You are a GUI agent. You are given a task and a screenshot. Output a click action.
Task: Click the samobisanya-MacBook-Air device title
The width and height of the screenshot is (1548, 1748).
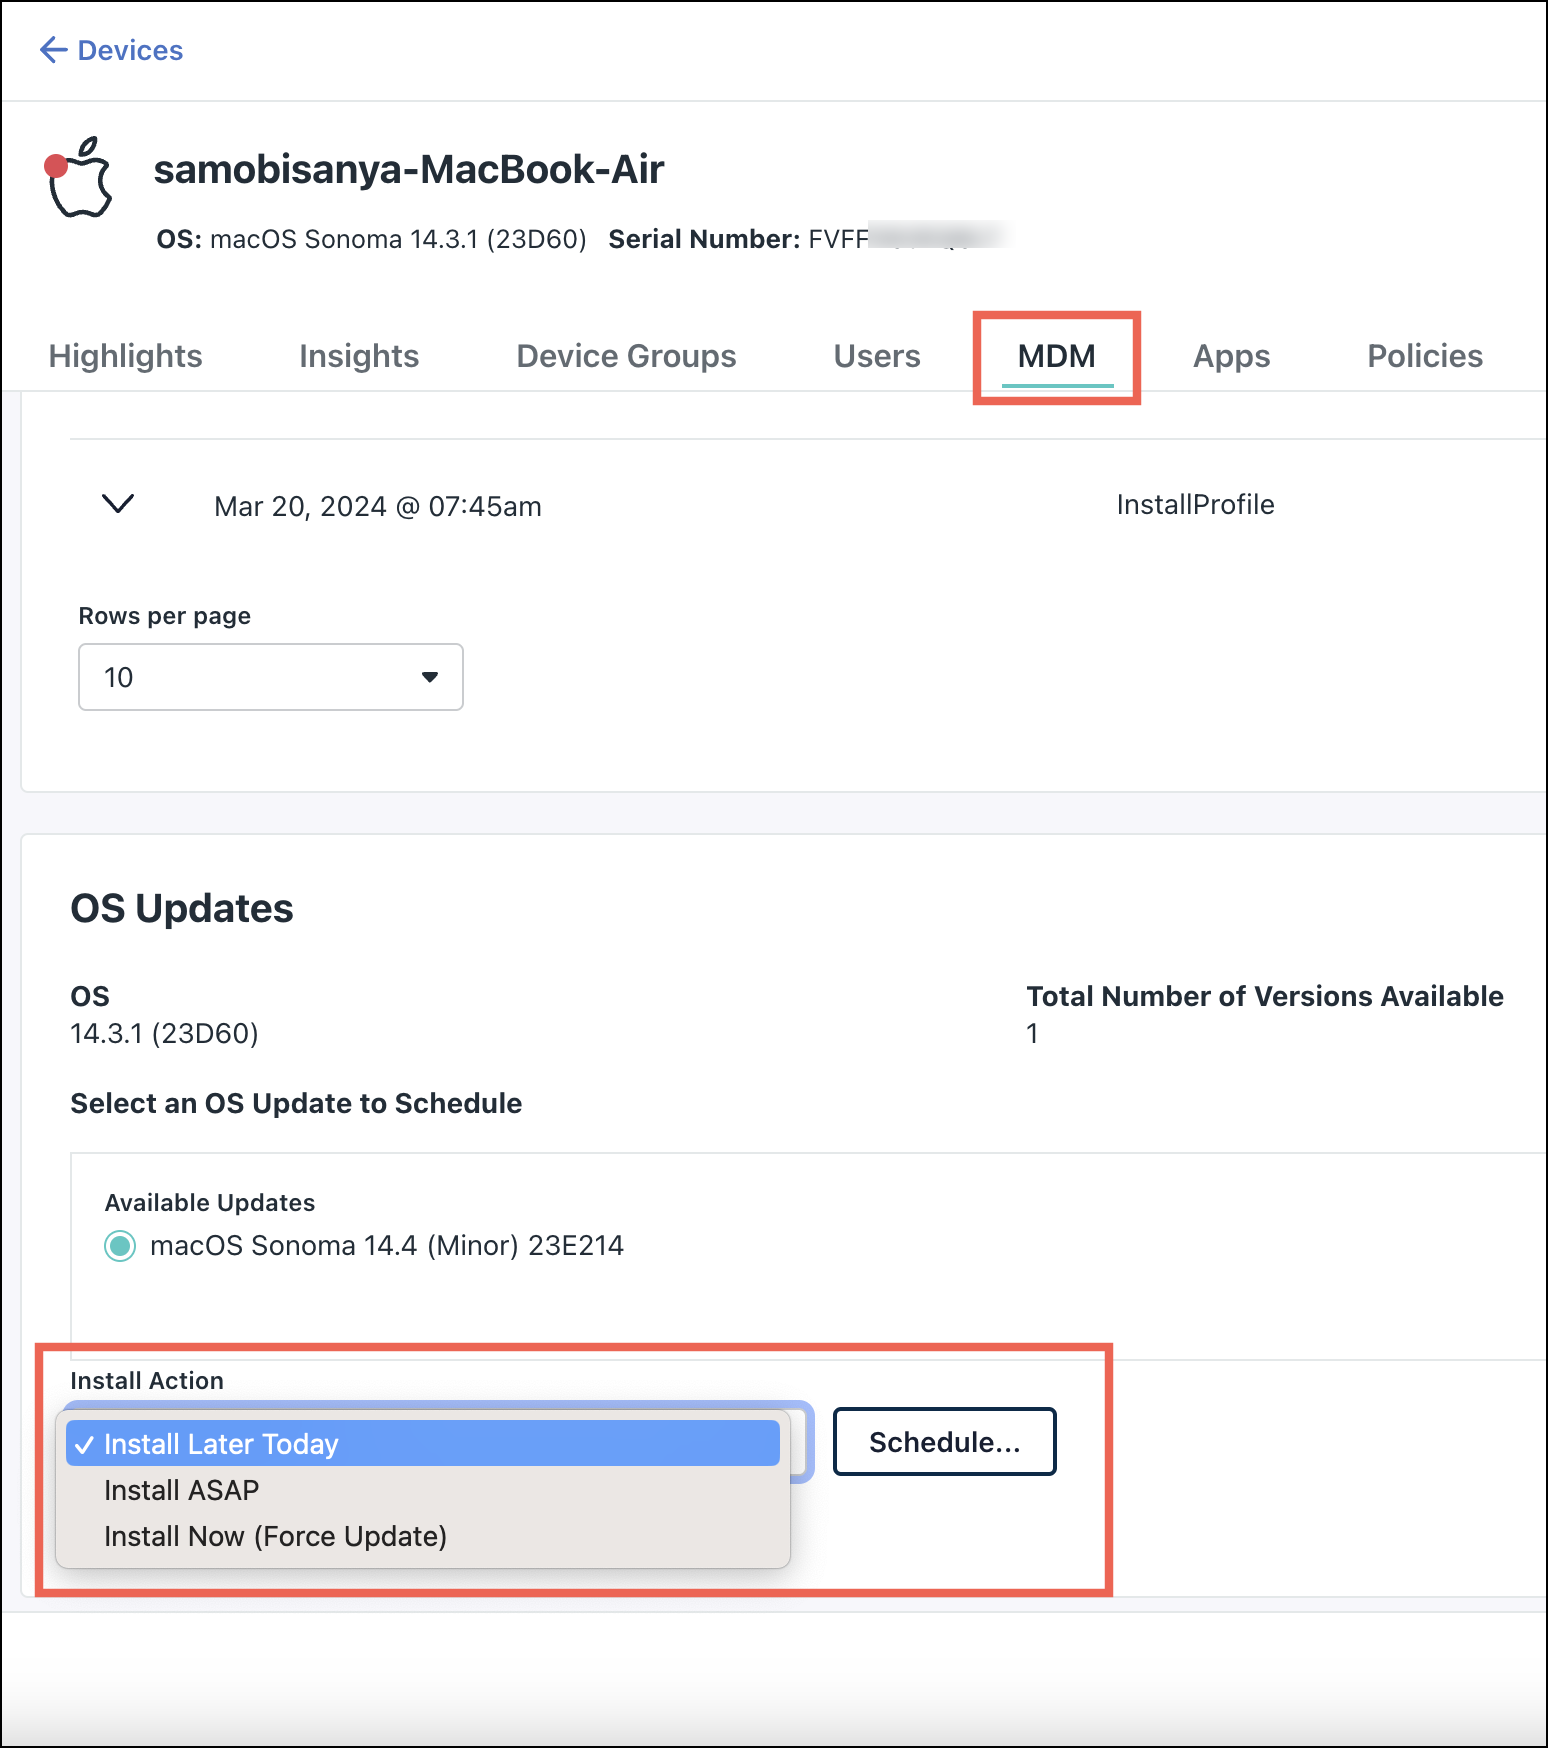[x=408, y=169]
